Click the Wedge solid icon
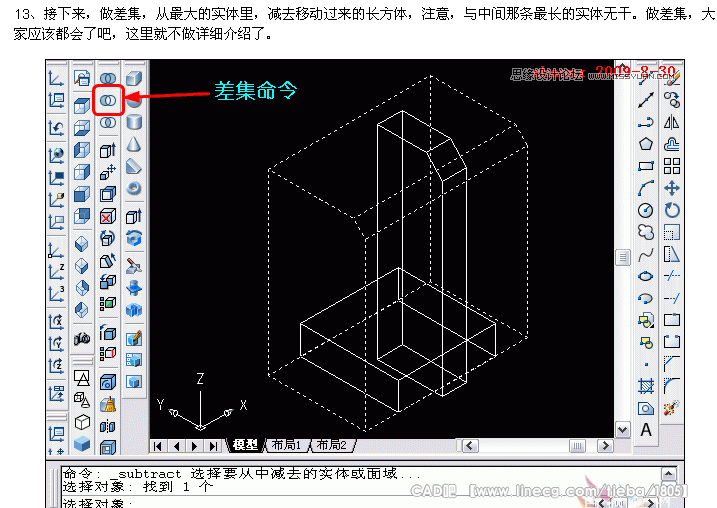The width and height of the screenshot is (717, 508). coord(134,166)
